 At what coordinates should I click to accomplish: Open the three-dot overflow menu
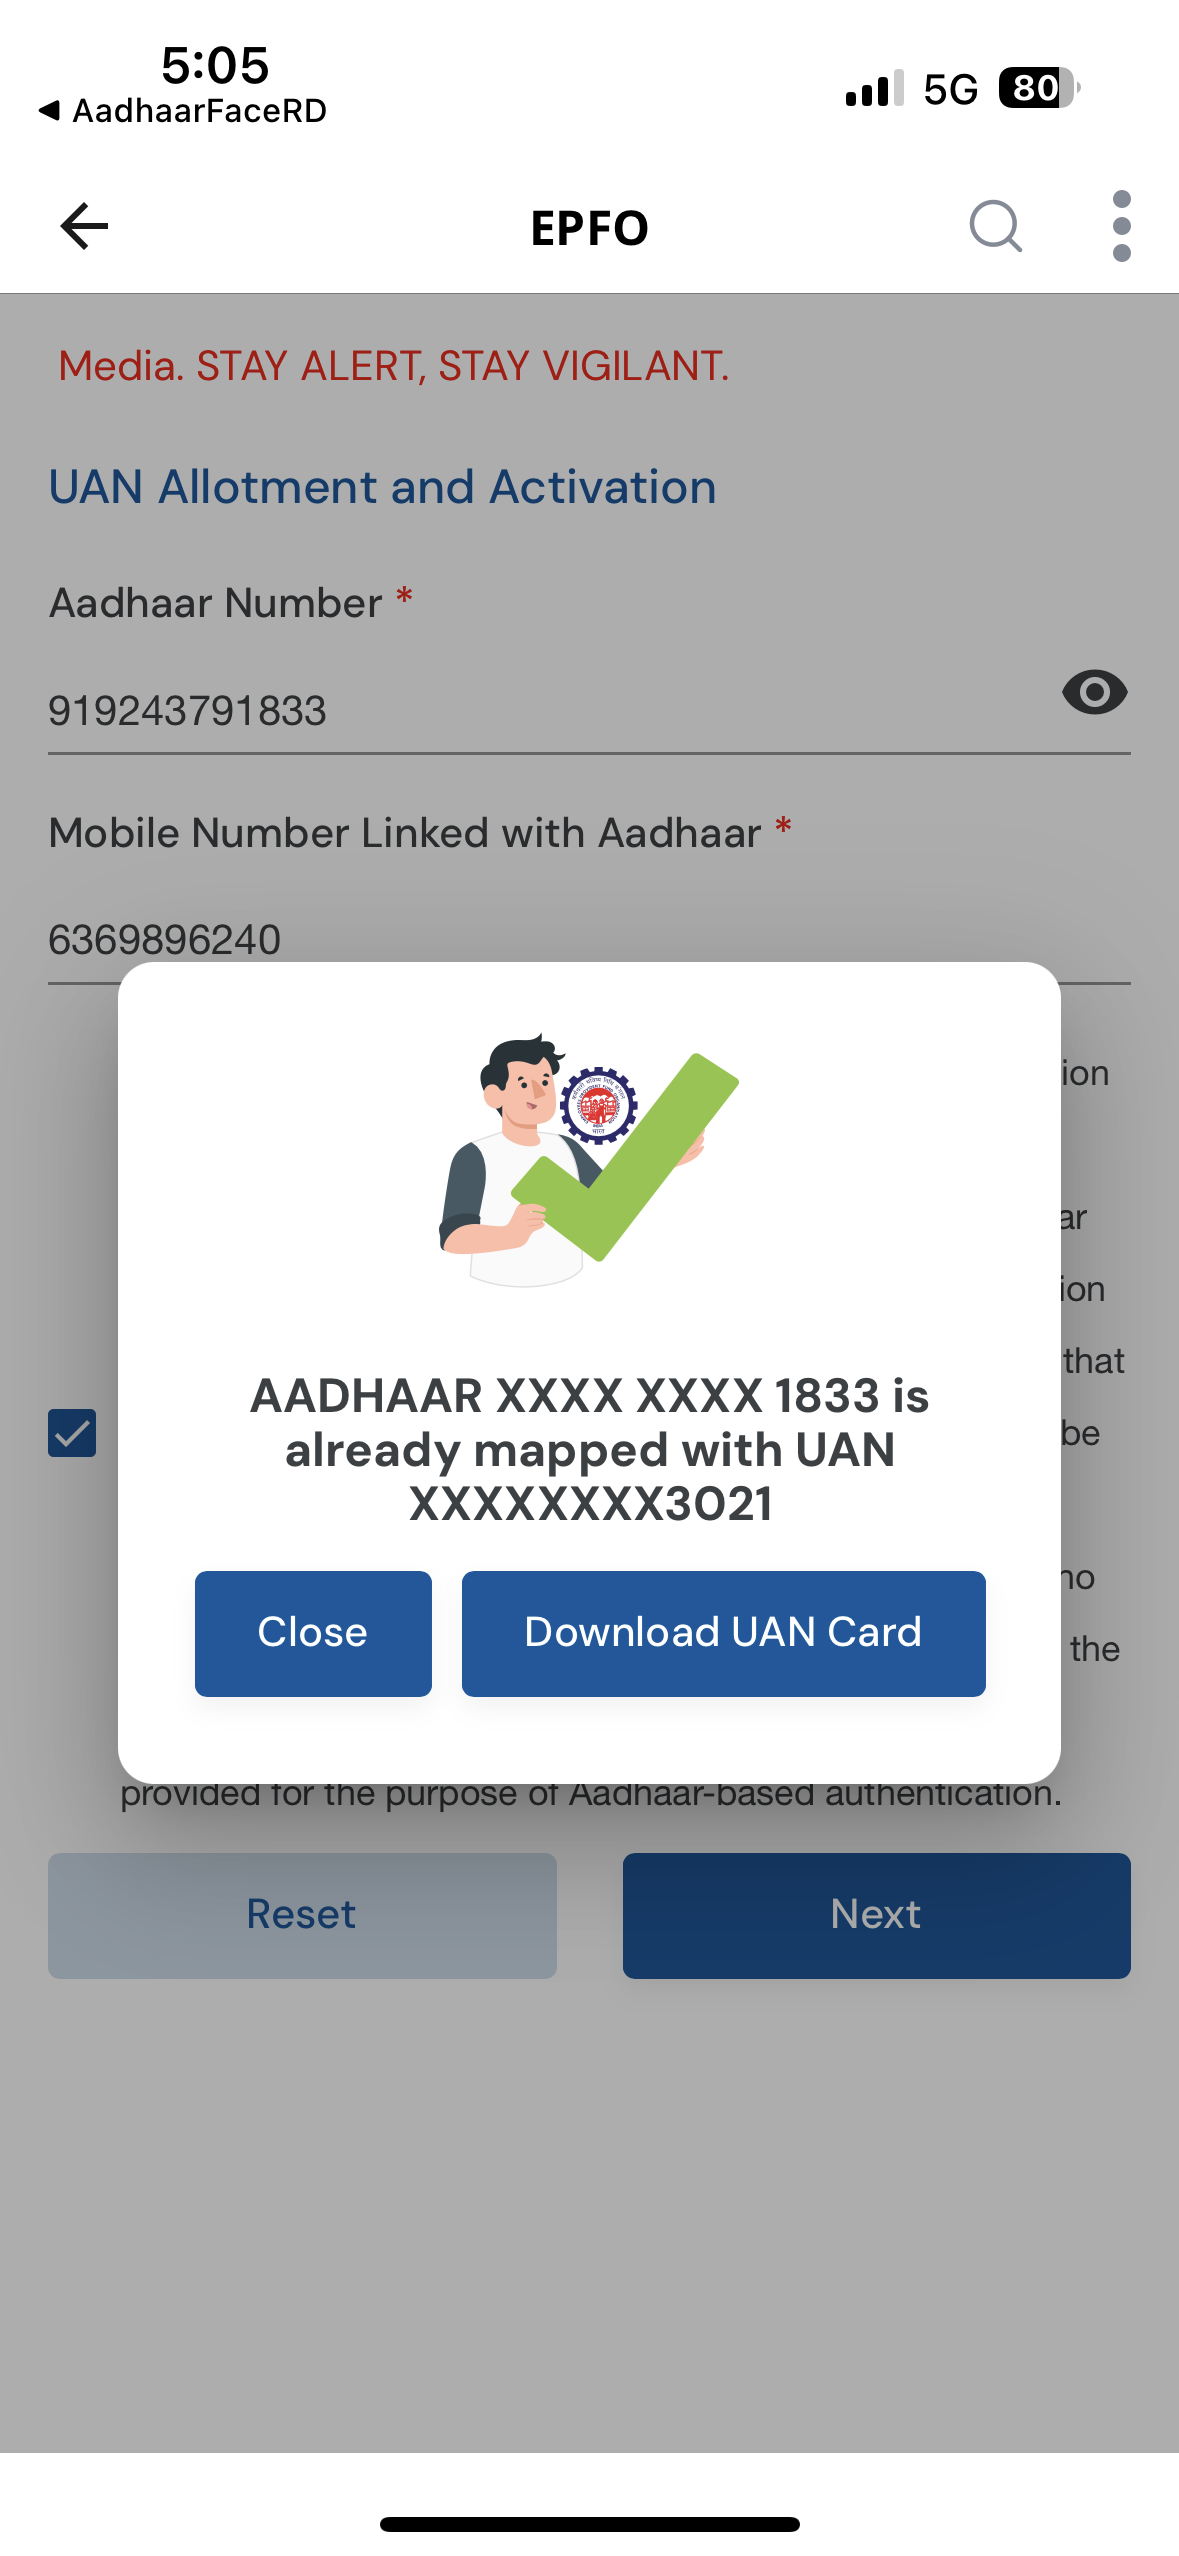tap(1122, 226)
